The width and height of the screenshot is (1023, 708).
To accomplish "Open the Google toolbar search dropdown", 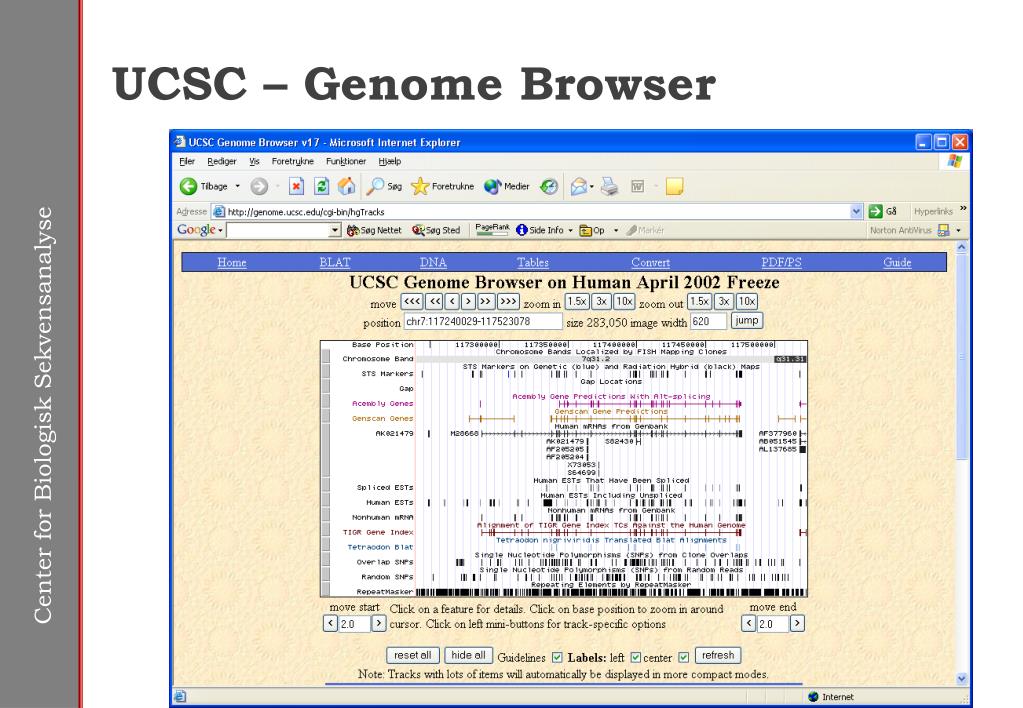I will pos(335,230).
